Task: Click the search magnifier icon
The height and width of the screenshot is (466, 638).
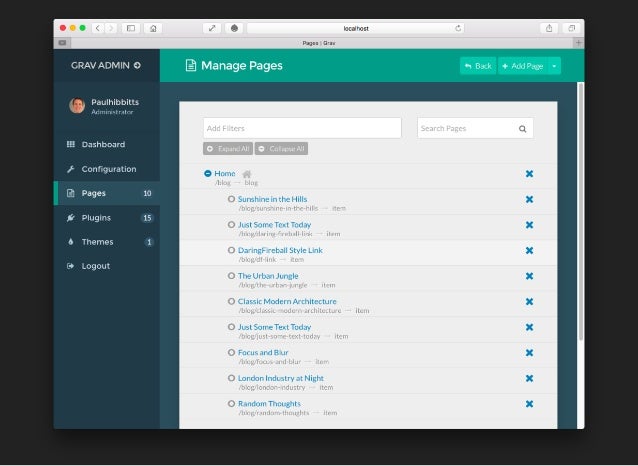Action: [x=522, y=129]
